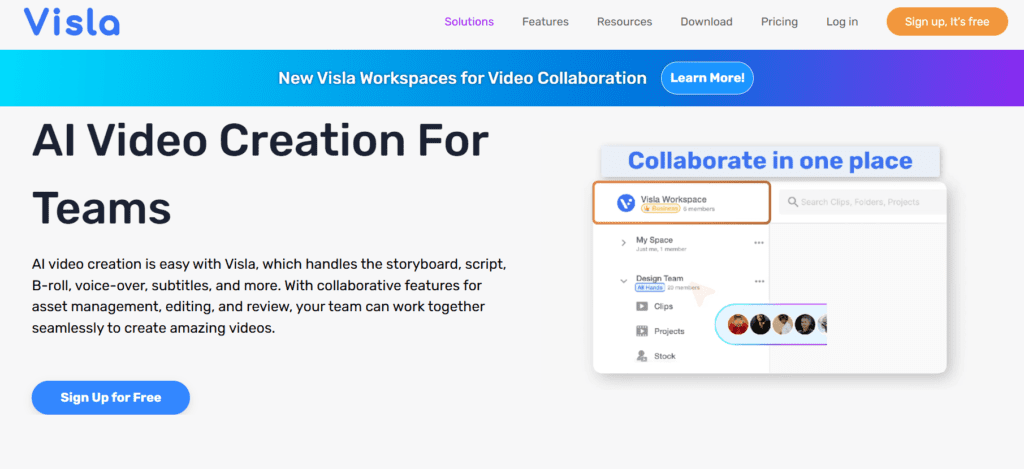1024x469 pixels.
Task: Click the blue Sign Up for Free button
Action: point(110,397)
